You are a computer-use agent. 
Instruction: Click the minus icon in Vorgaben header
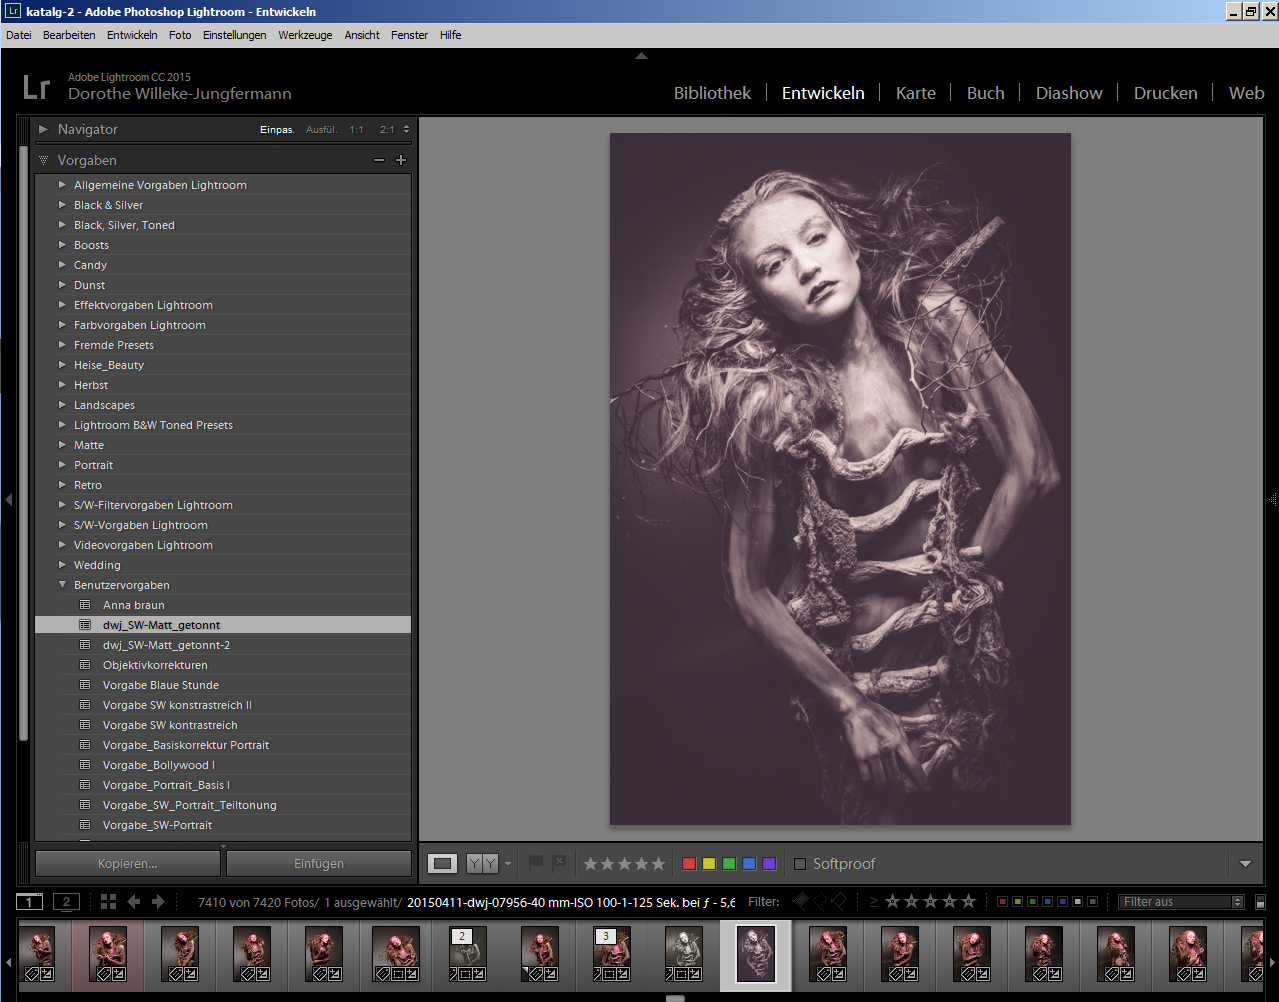(379, 160)
